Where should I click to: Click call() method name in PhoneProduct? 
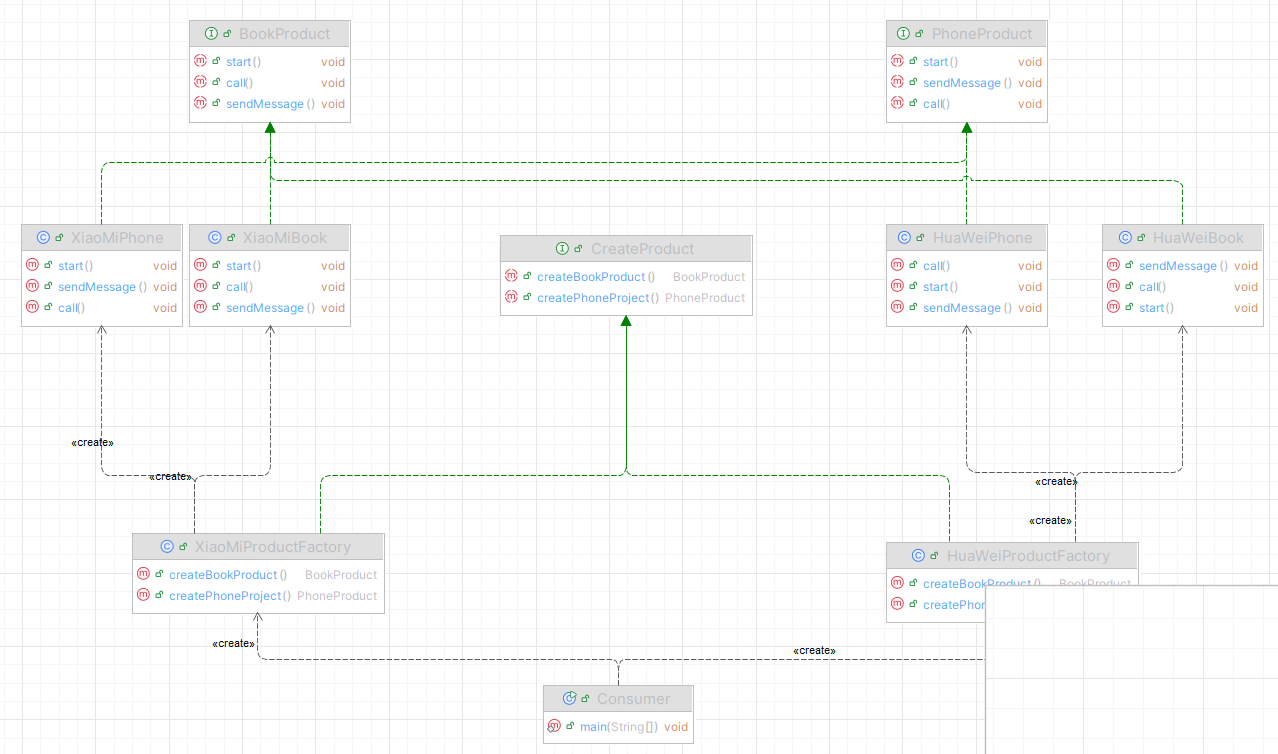[x=936, y=104]
